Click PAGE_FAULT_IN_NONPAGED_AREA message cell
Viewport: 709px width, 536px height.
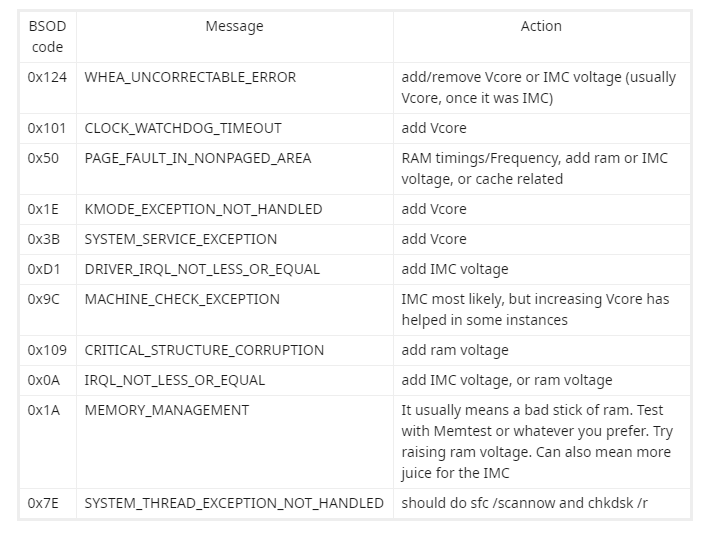pyautogui.click(x=235, y=169)
